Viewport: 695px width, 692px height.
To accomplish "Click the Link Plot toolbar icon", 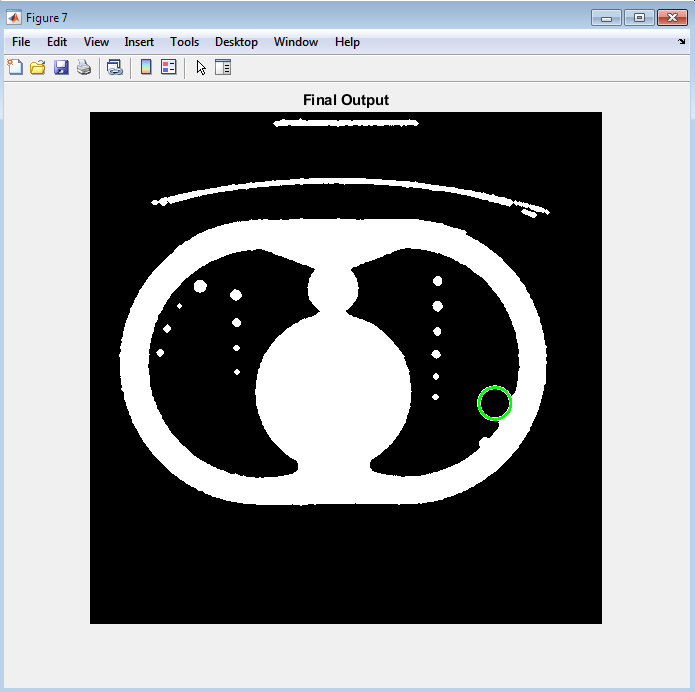I will tap(115, 68).
